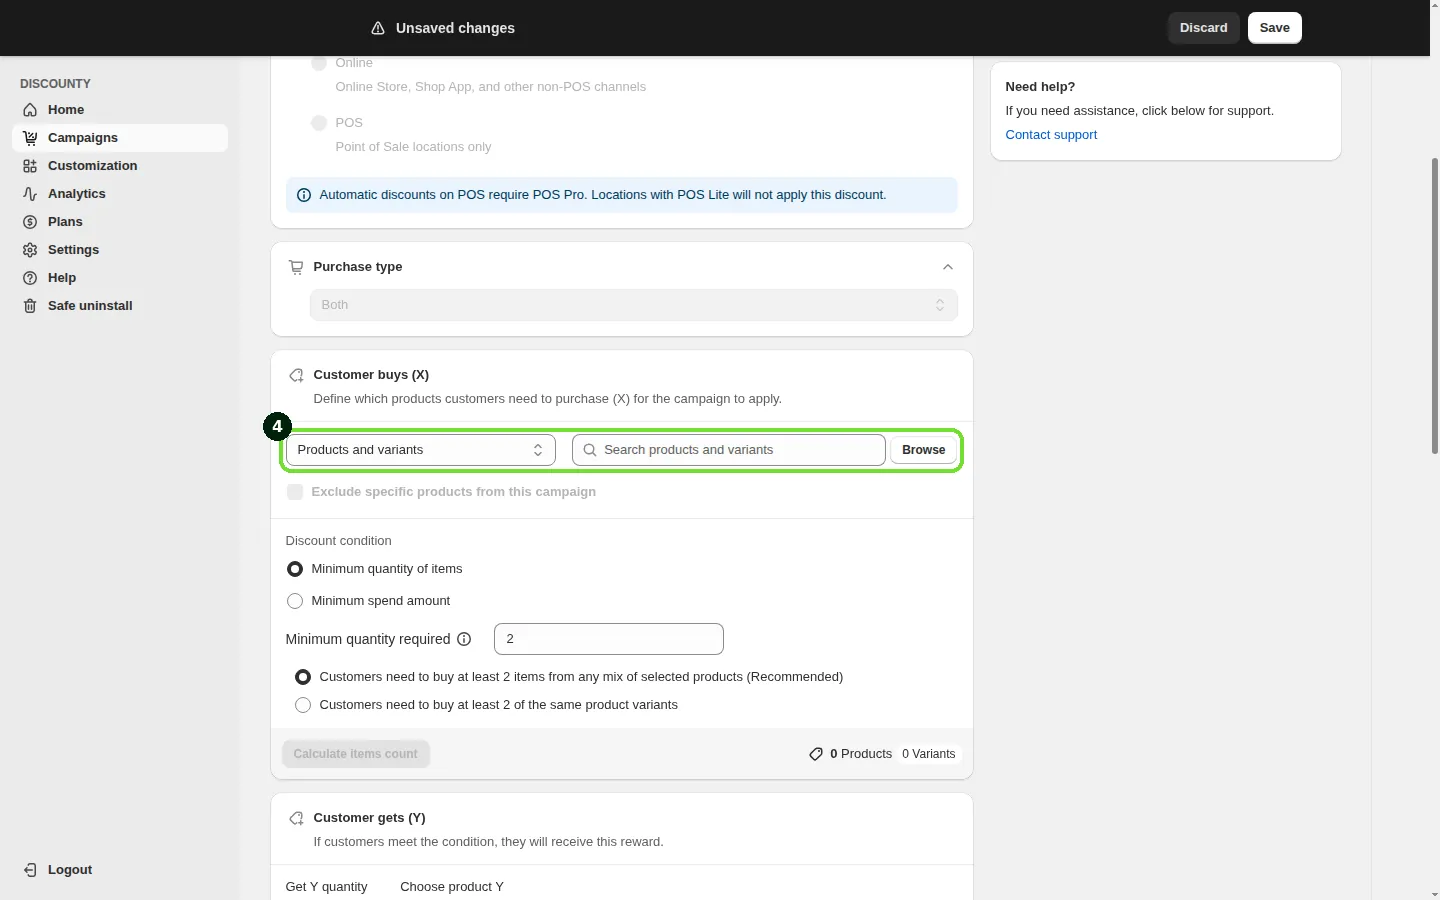Image resolution: width=1440 pixels, height=900 pixels.
Task: Select the POS sales channel radio
Action: coord(319,123)
